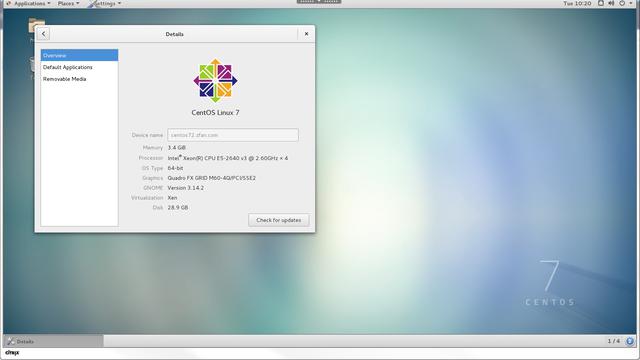640x360 pixels.
Task: Click Check for updates button
Action: (x=279, y=220)
